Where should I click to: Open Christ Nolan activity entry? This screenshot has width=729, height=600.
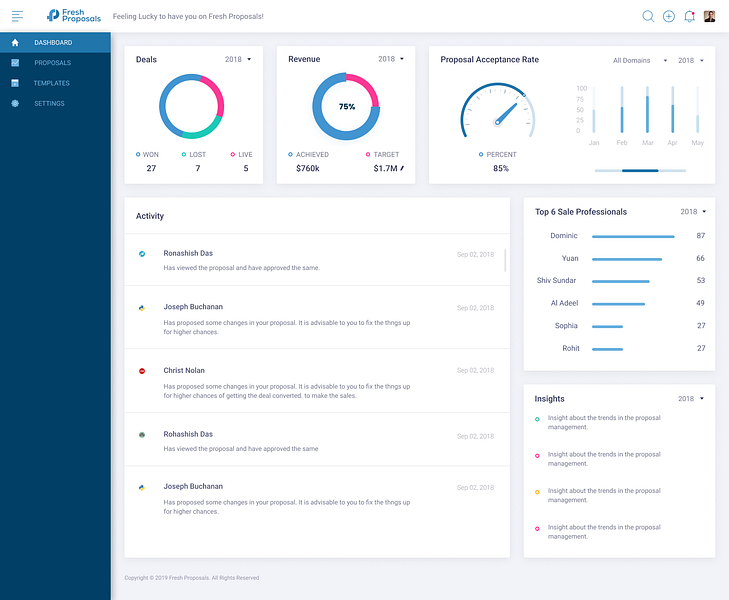[x=317, y=382]
